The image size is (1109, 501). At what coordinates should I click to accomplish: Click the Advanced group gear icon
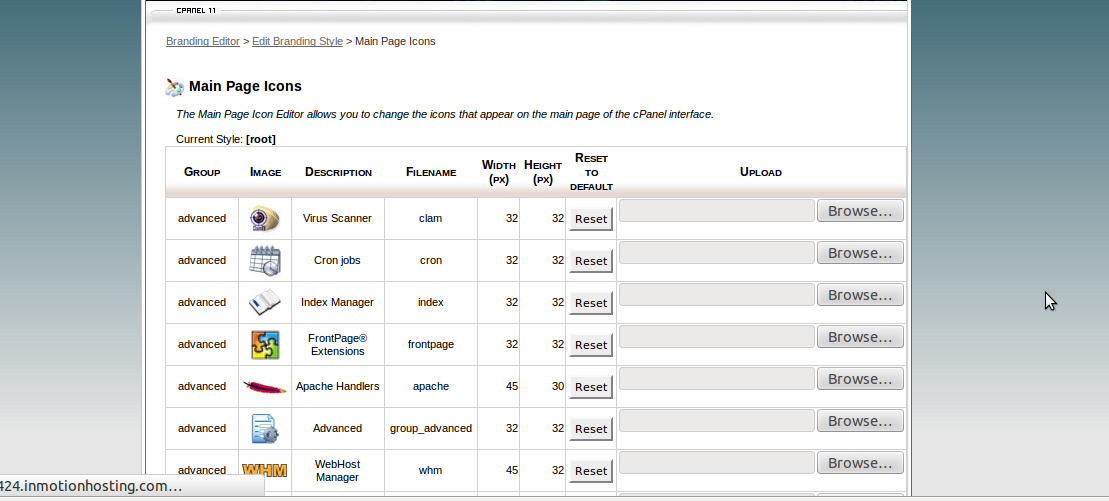264,428
